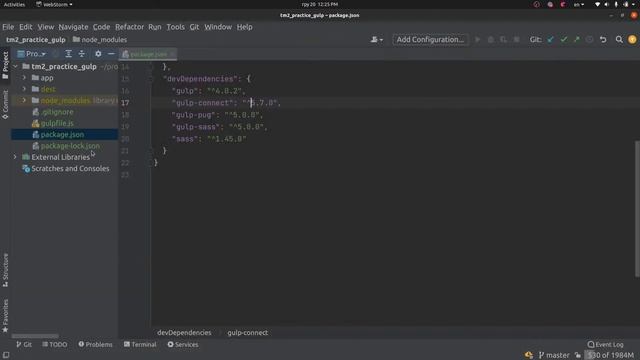This screenshot has height=360, width=640.
Task: Click the editor vertical scrollbar
Action: 637,209
